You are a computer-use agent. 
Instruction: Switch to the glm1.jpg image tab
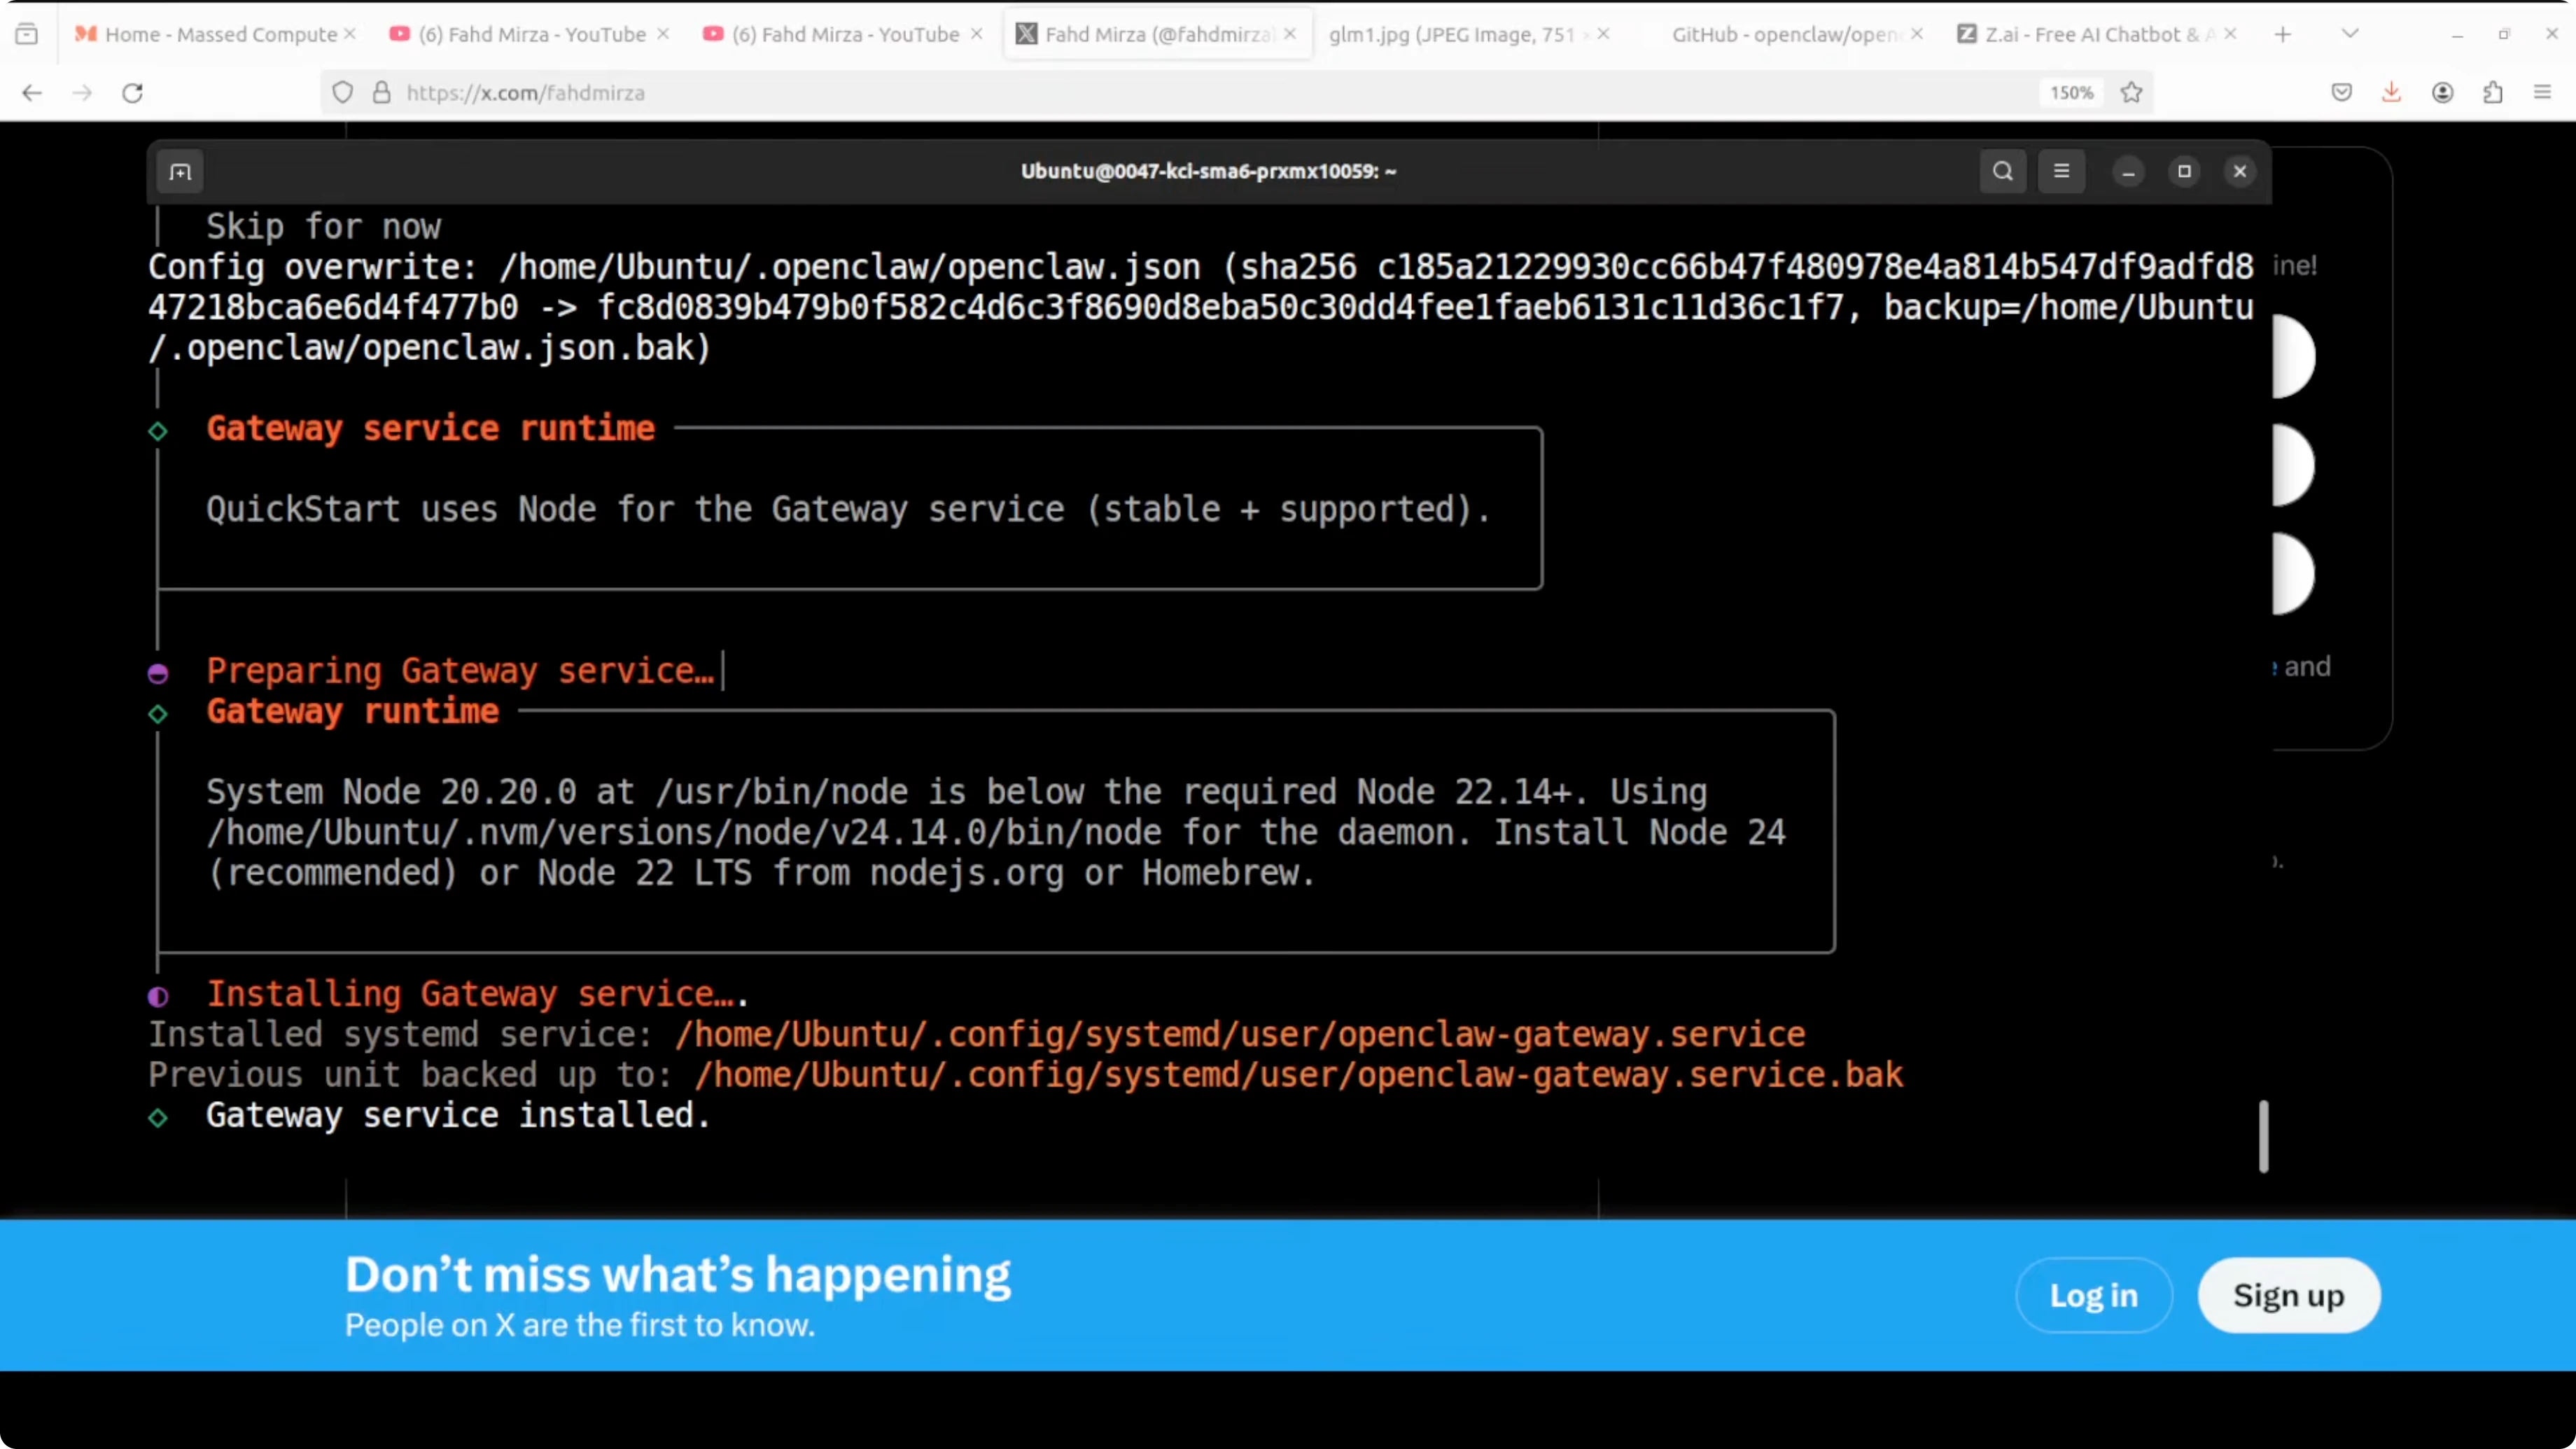pyautogui.click(x=1450, y=33)
